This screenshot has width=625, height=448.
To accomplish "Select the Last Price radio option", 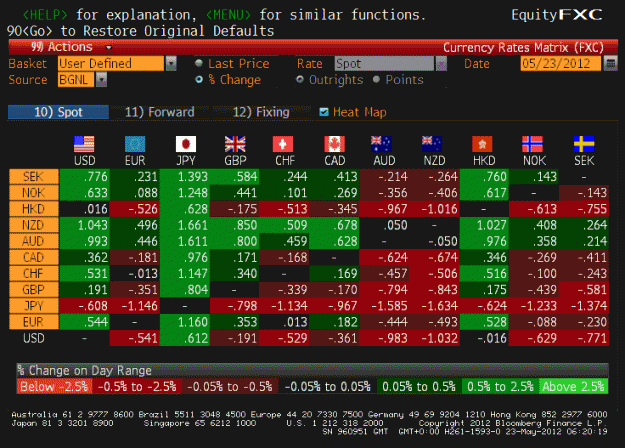I will 199,63.
